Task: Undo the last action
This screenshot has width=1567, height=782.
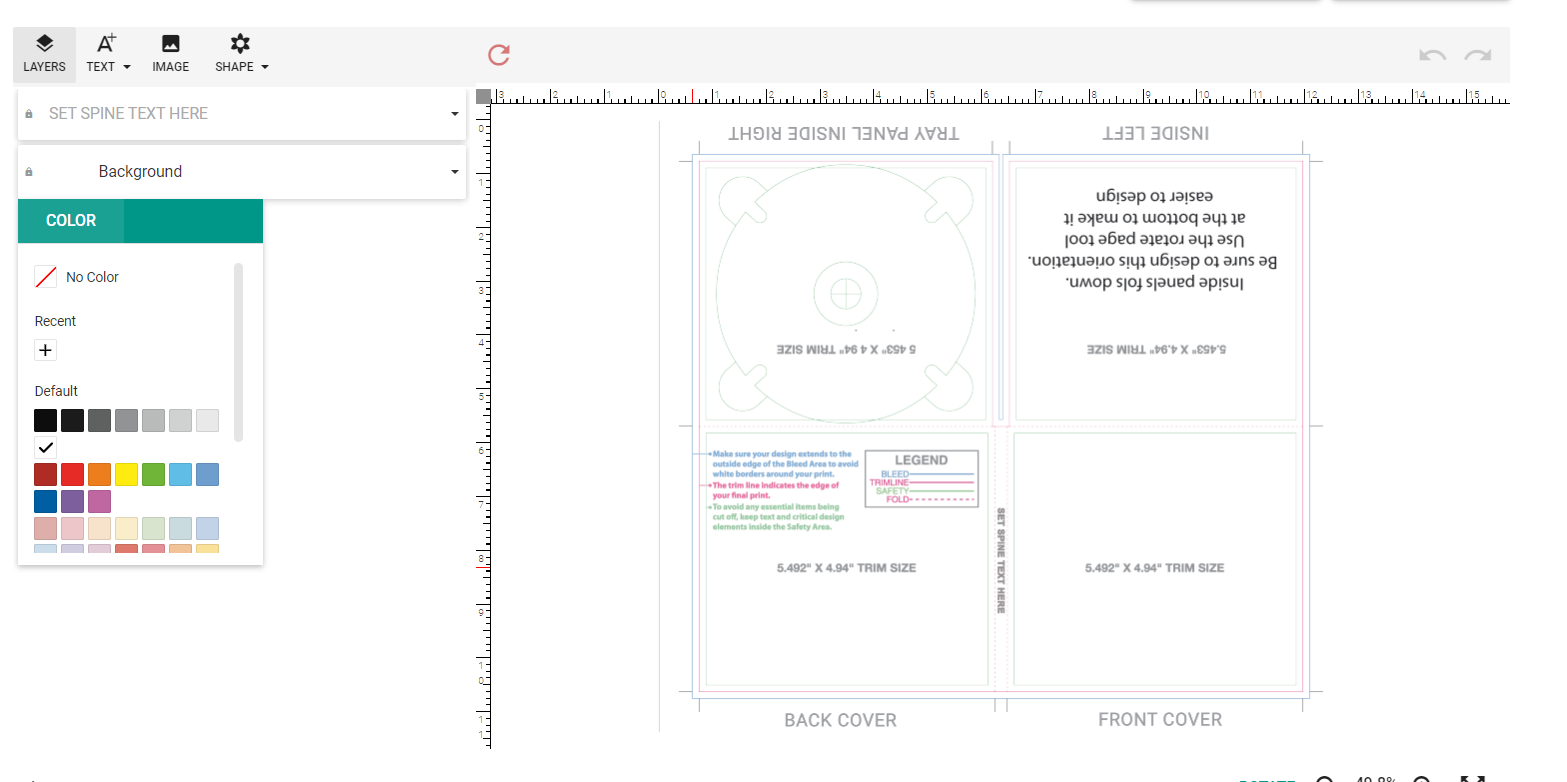Action: 1432,55
